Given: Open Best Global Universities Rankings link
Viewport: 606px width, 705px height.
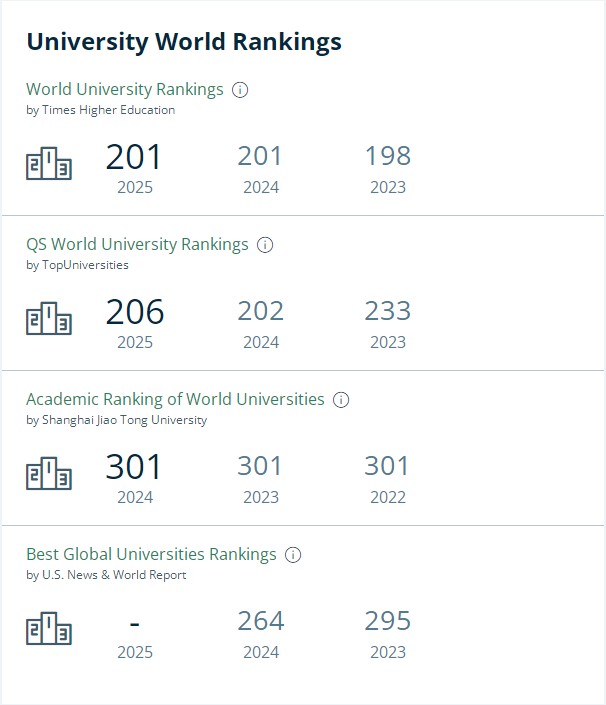Looking at the screenshot, I should pos(151,554).
